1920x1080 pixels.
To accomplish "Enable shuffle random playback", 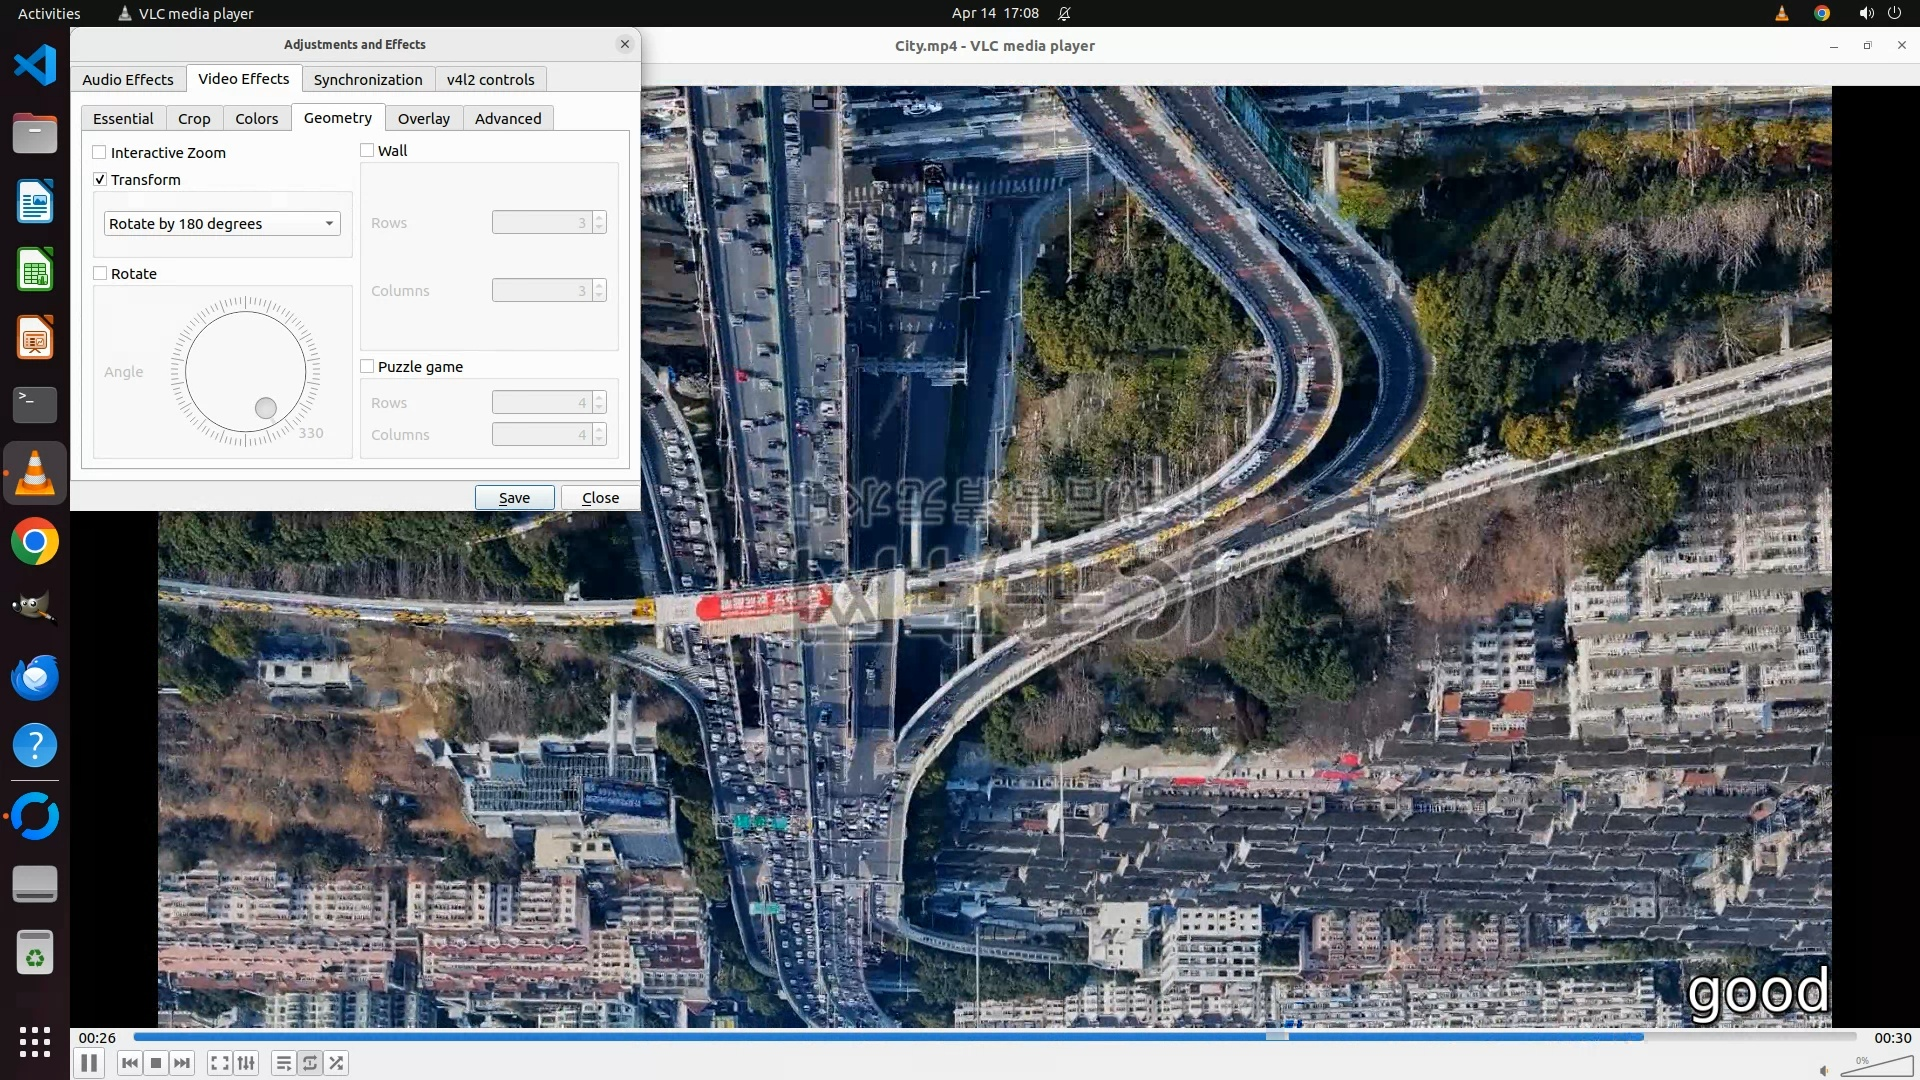I will [337, 1063].
